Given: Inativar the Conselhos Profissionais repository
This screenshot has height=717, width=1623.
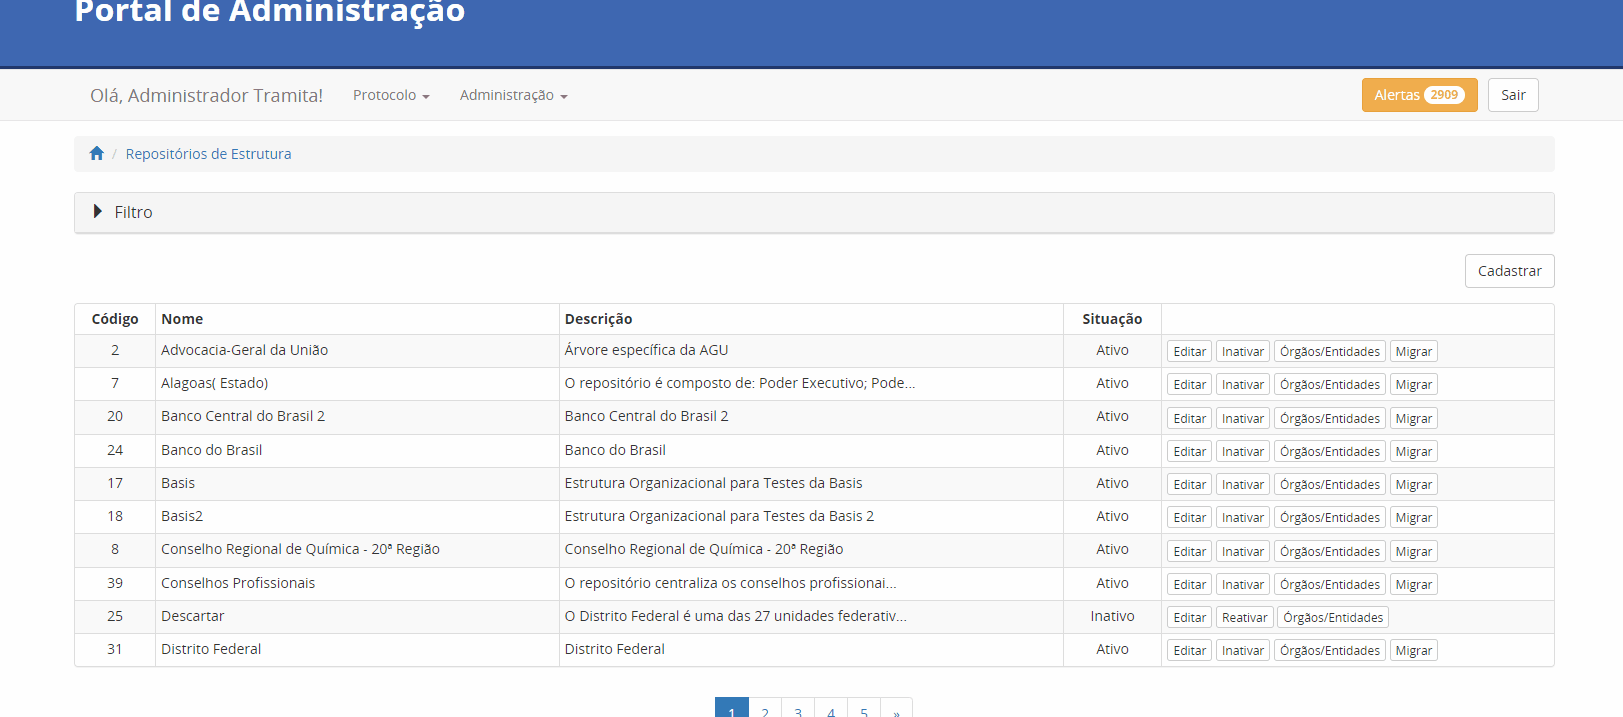Looking at the screenshot, I should point(1243,584).
